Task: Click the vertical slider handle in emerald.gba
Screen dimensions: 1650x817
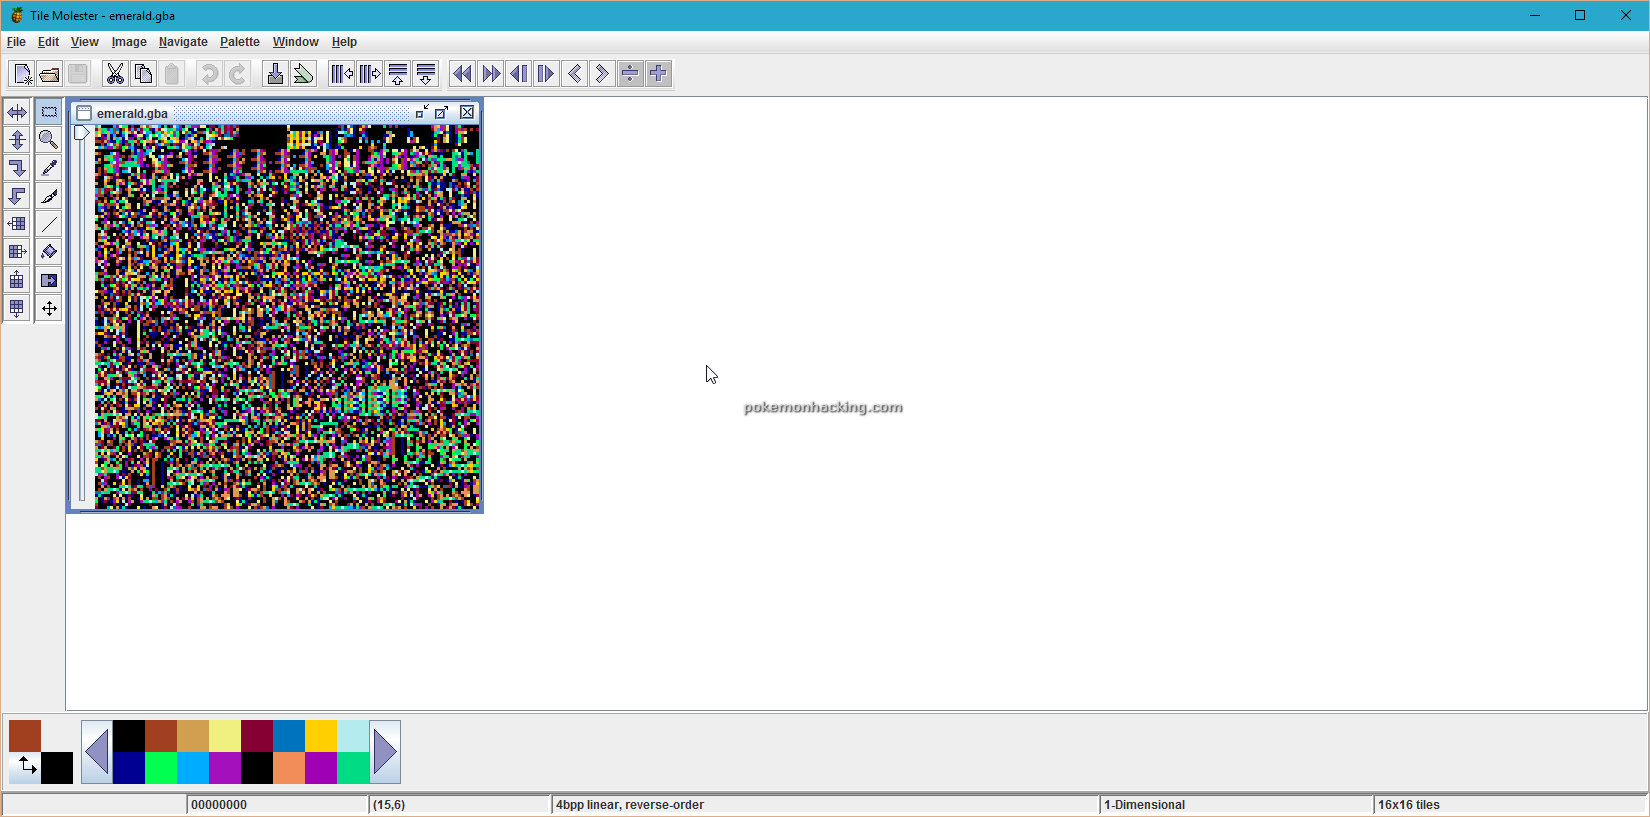Action: coord(82,133)
